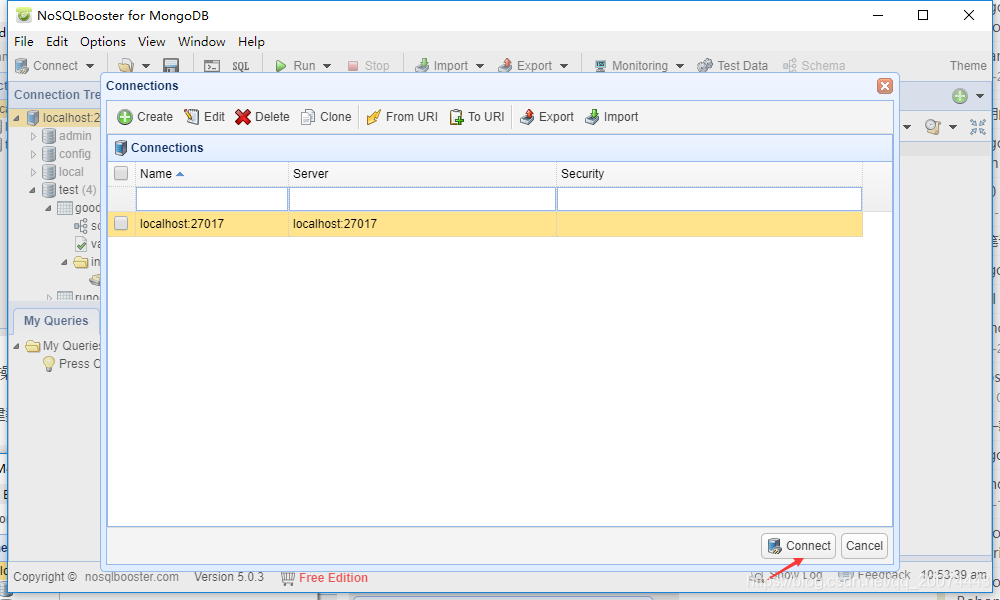1000x600 pixels.
Task: Open the Theme selector
Action: (967, 66)
